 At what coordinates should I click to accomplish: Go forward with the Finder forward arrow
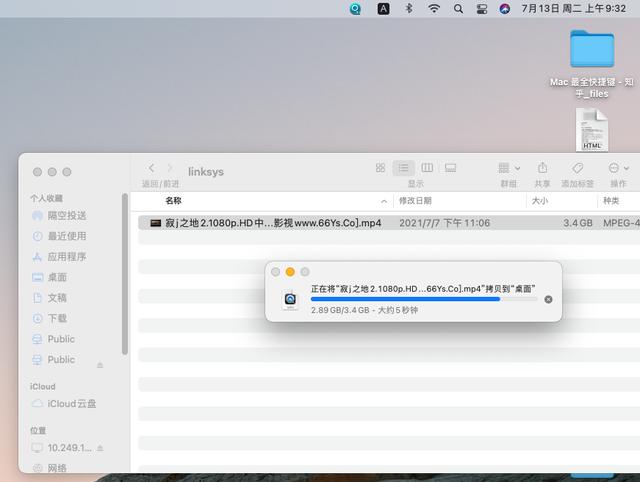(170, 168)
